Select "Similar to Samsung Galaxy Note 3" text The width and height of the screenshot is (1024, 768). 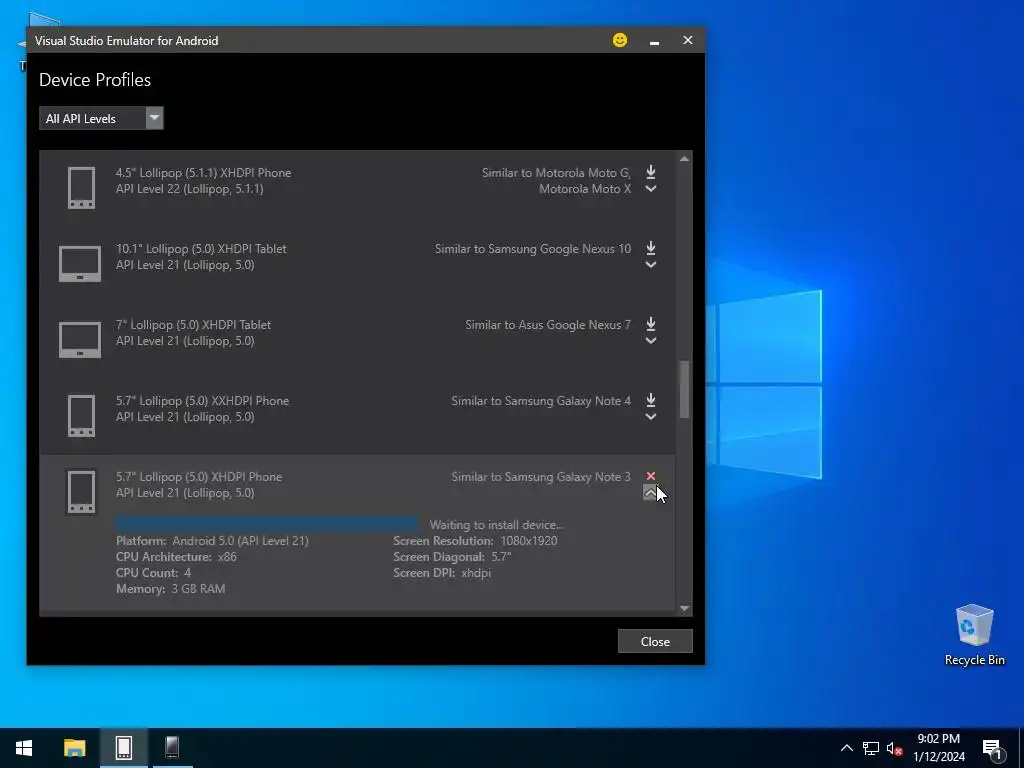(541, 477)
